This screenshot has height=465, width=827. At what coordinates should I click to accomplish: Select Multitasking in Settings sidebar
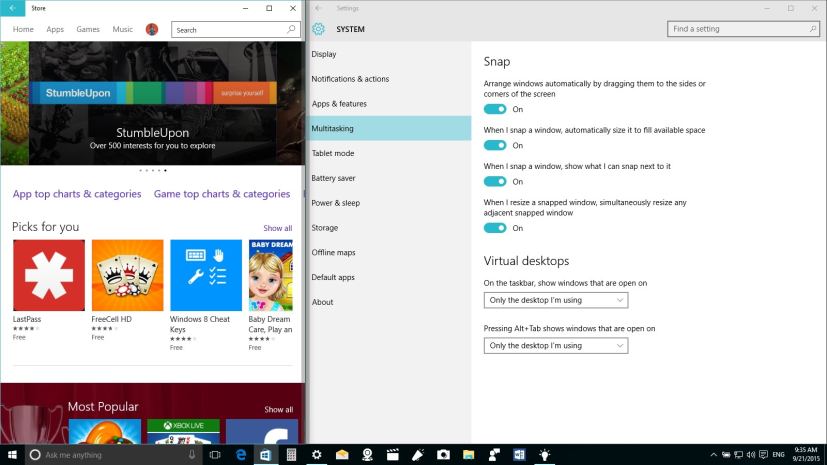coord(390,128)
